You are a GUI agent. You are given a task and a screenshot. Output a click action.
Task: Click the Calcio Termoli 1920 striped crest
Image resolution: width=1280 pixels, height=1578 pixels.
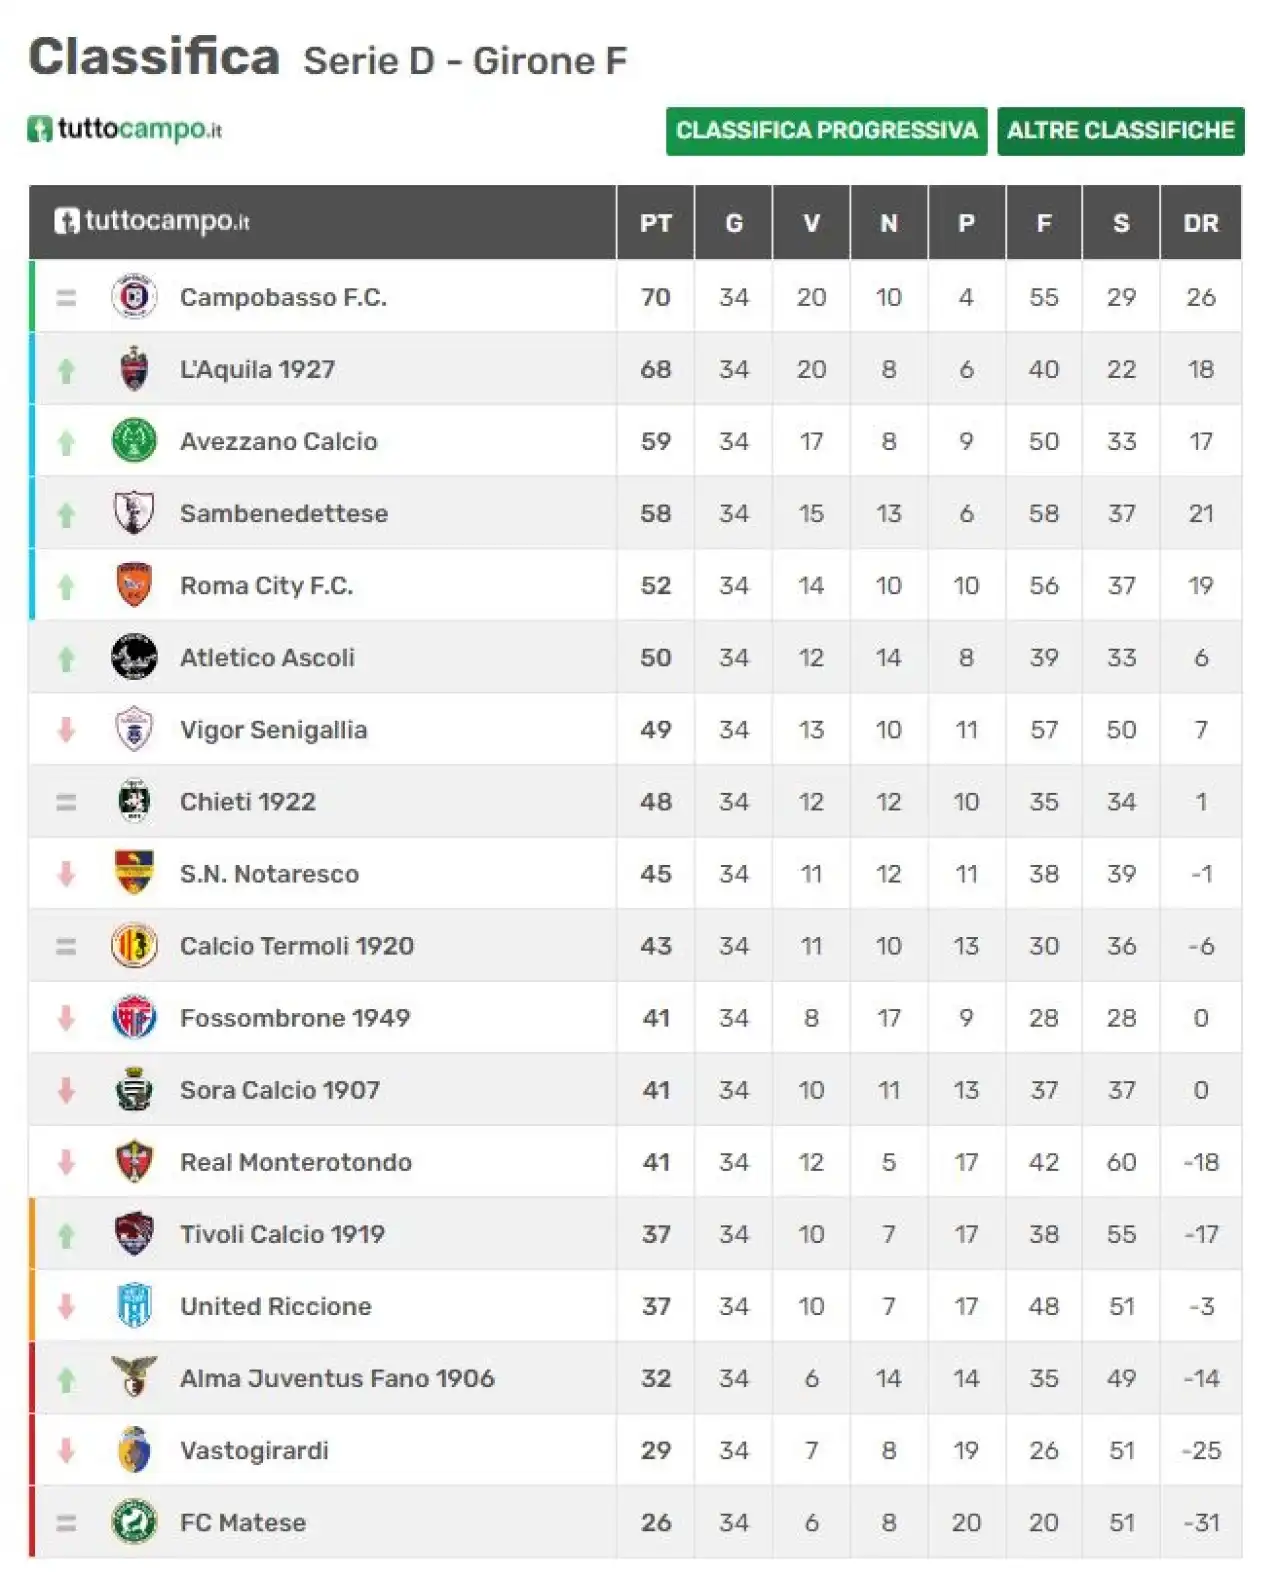pos(134,945)
